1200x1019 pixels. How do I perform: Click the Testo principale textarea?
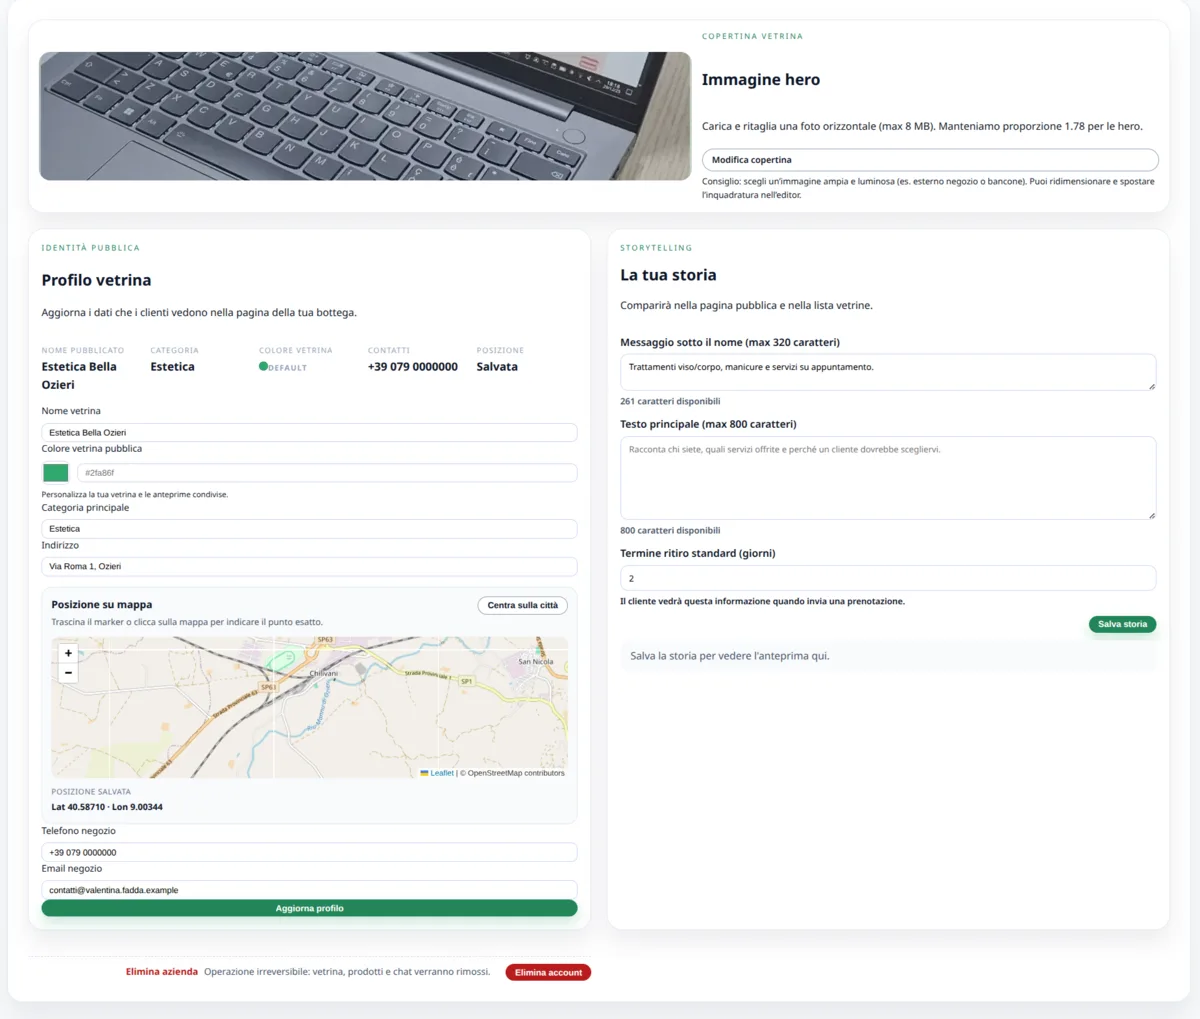coord(888,478)
